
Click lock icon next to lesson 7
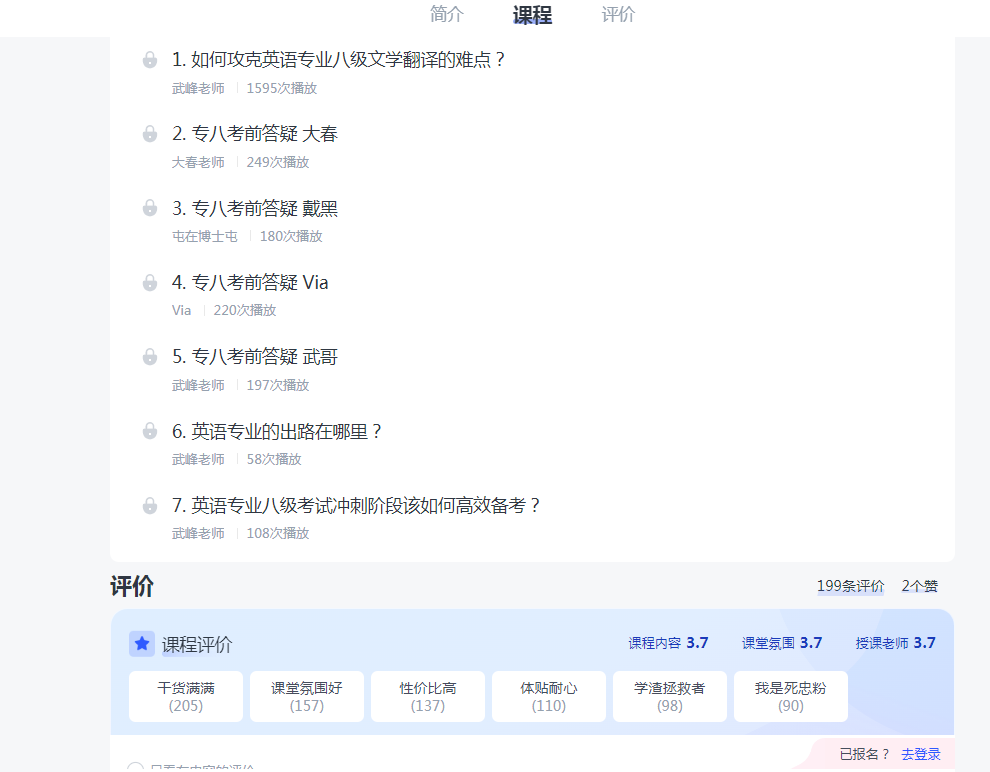point(150,506)
